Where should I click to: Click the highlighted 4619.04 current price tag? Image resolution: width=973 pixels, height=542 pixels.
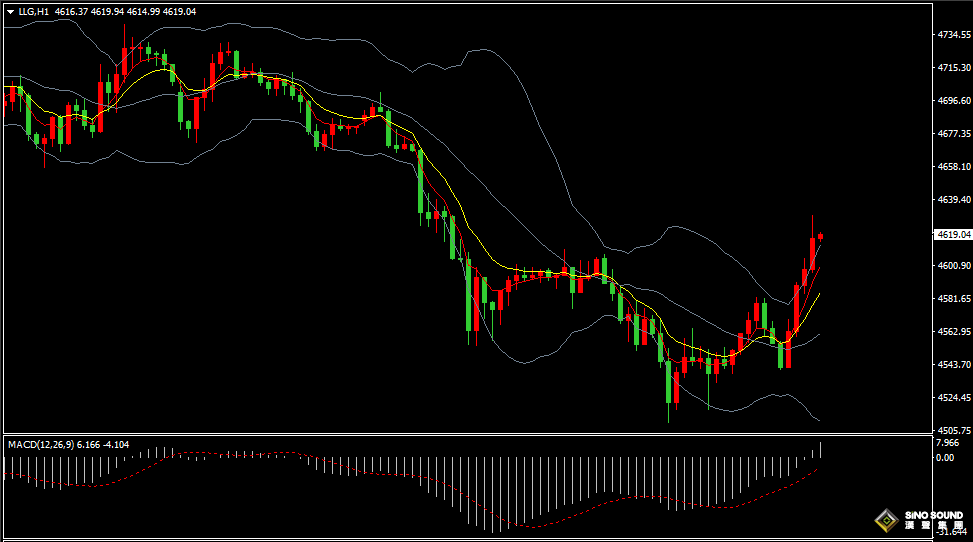952,234
